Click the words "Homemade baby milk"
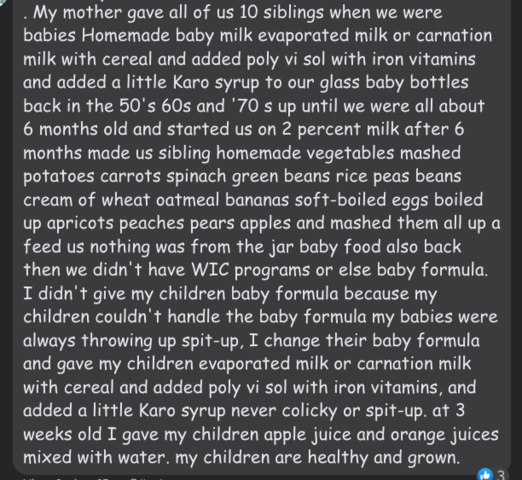522x480 pixels. [167, 35]
